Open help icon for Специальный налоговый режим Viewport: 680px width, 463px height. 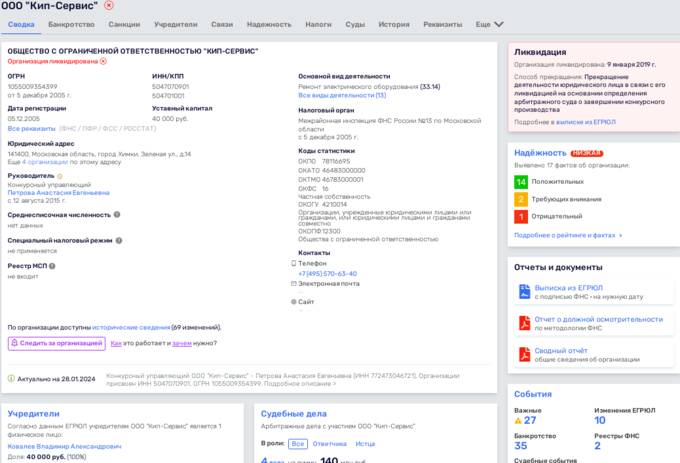tap(119, 240)
